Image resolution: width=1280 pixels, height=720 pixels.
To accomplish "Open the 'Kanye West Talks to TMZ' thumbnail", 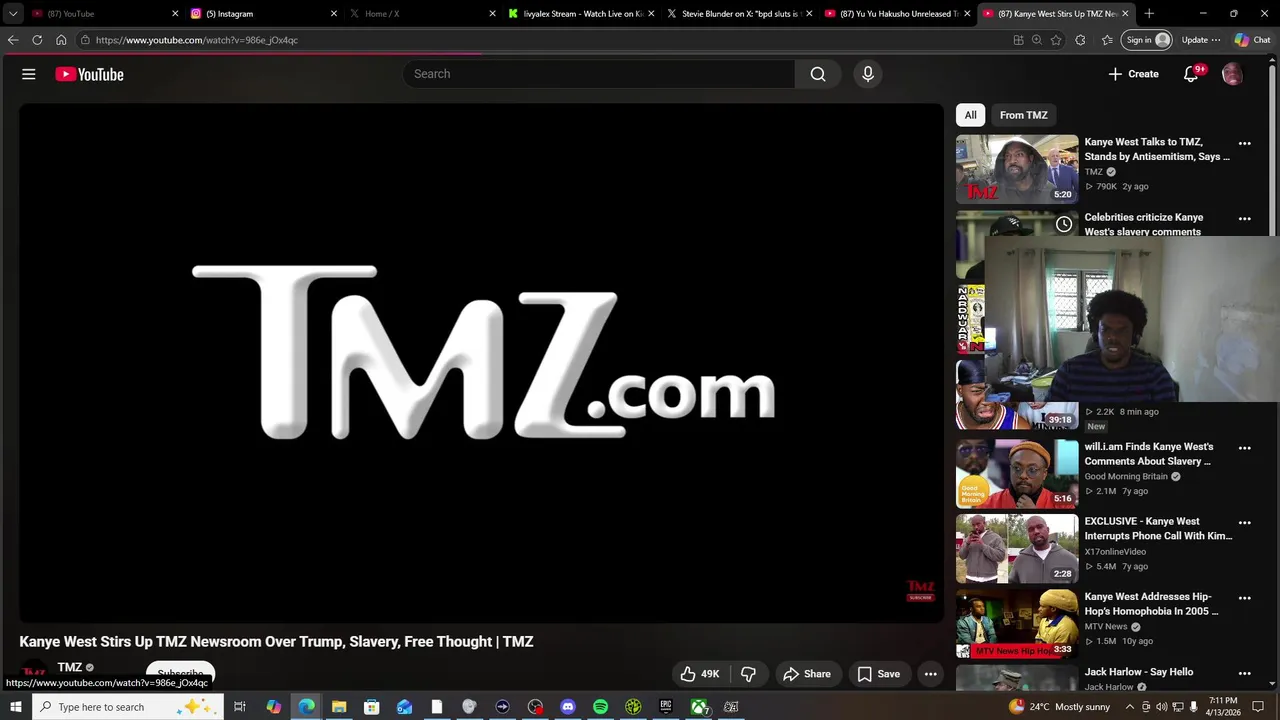I will pos(1017,169).
